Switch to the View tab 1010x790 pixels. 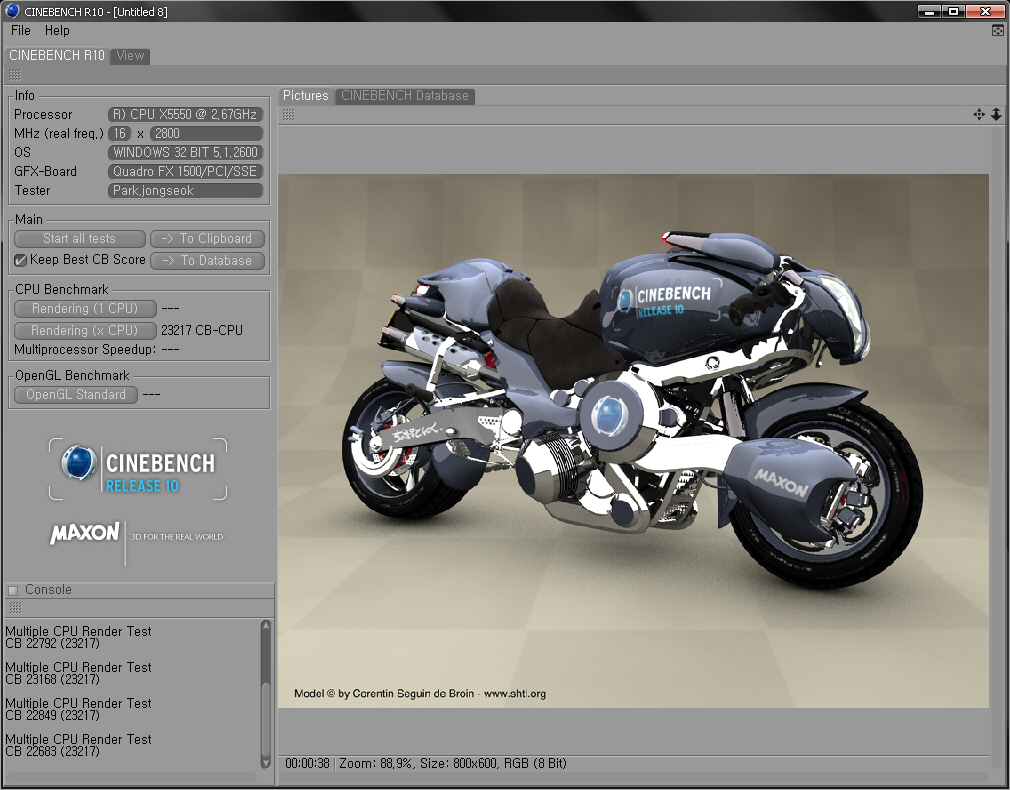tap(130, 56)
